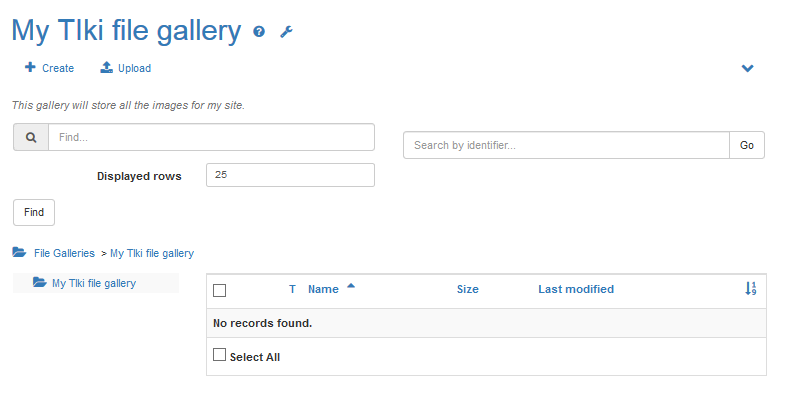Sort files by Last modified column
The height and width of the screenshot is (403, 786).
pos(576,290)
